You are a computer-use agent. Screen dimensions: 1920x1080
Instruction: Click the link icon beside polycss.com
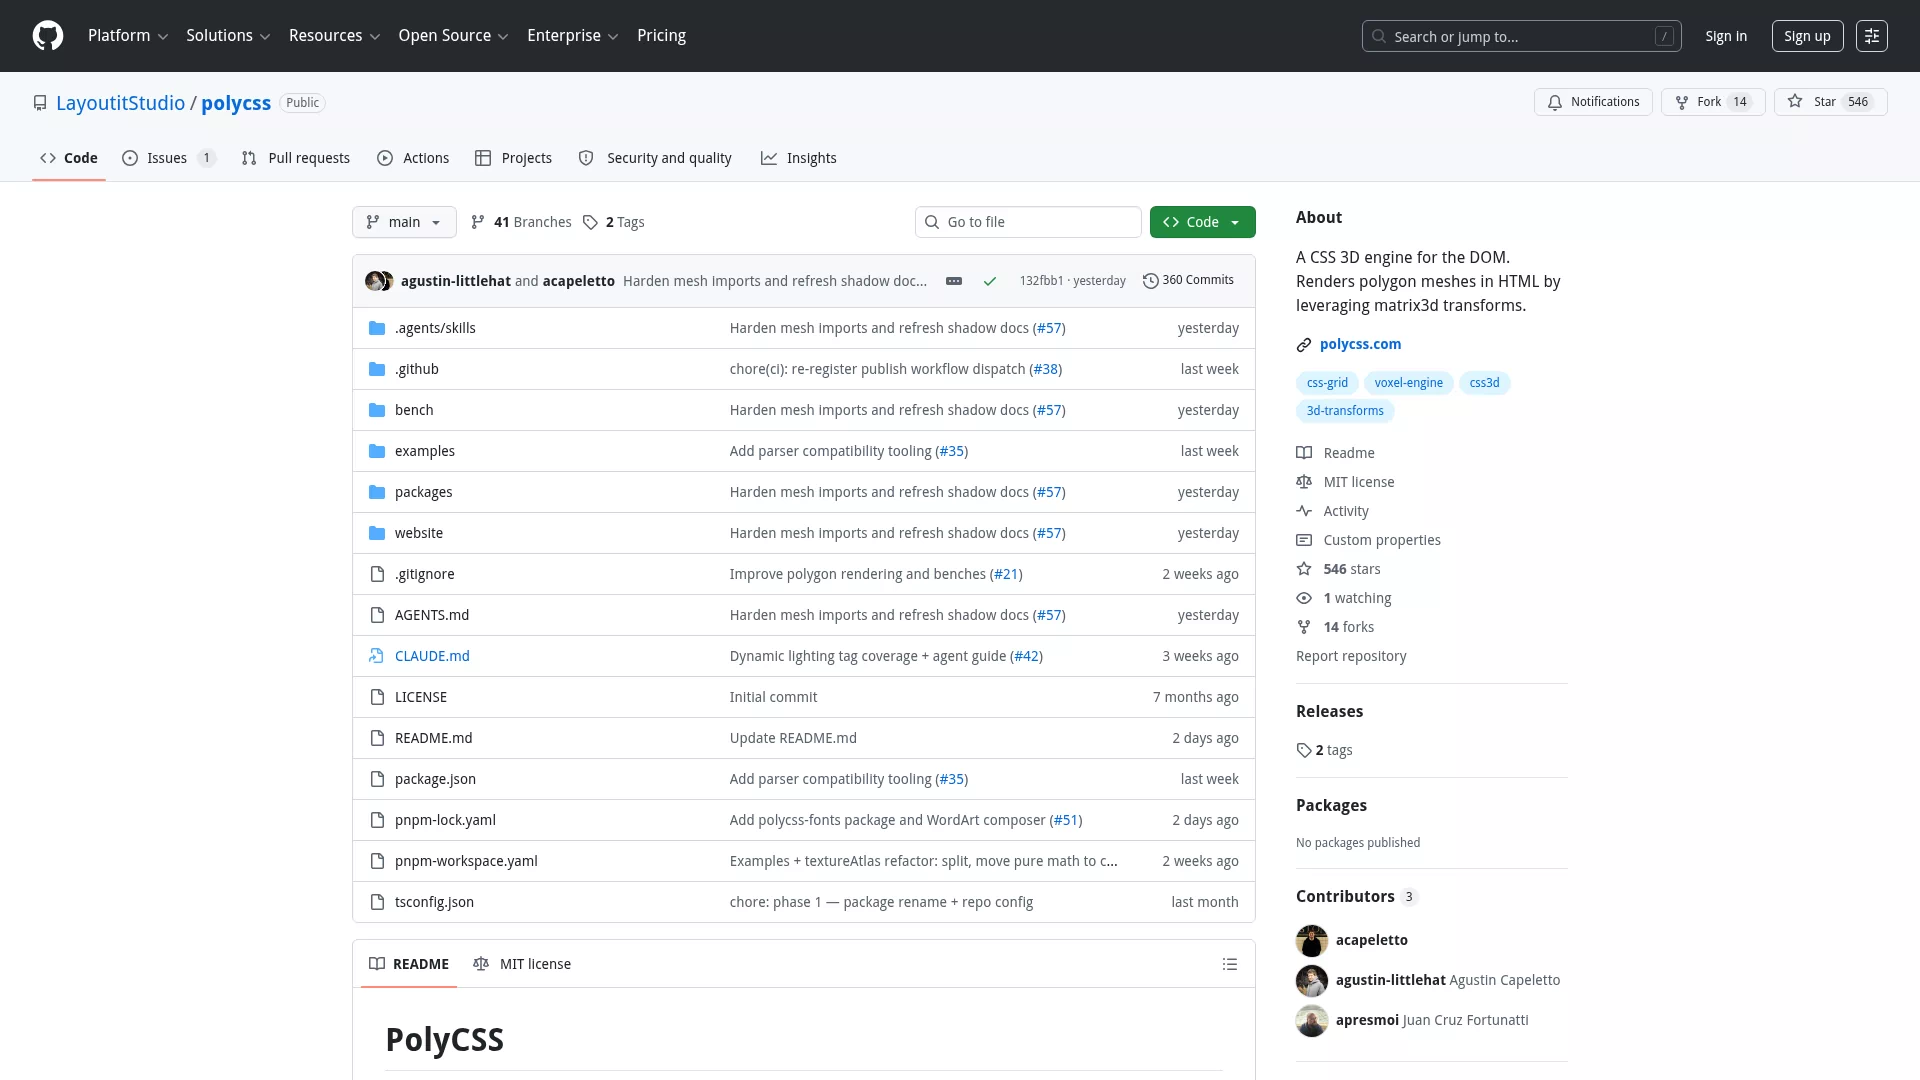click(x=1304, y=345)
